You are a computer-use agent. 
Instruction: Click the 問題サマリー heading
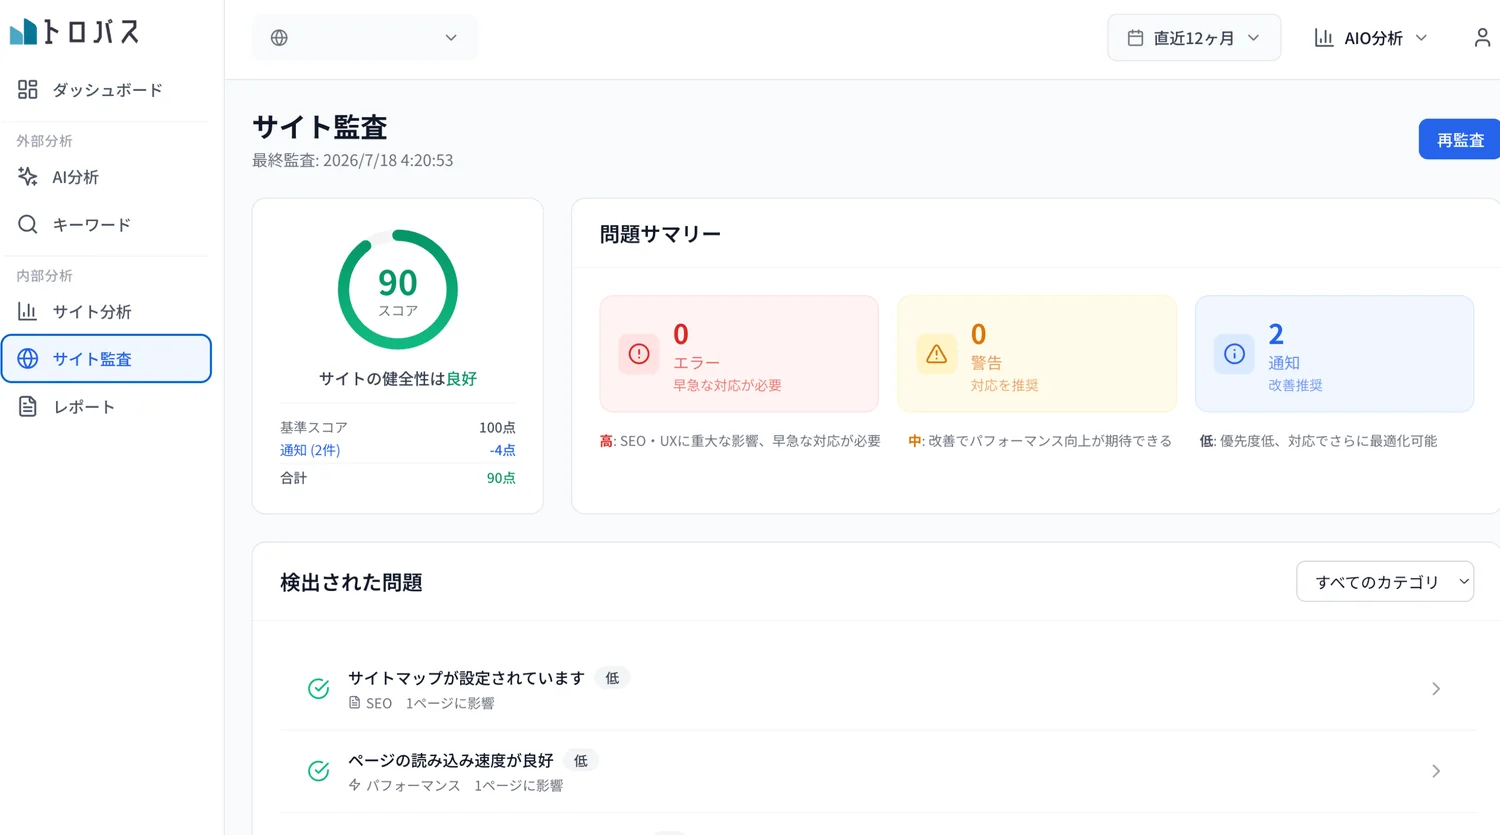point(660,234)
